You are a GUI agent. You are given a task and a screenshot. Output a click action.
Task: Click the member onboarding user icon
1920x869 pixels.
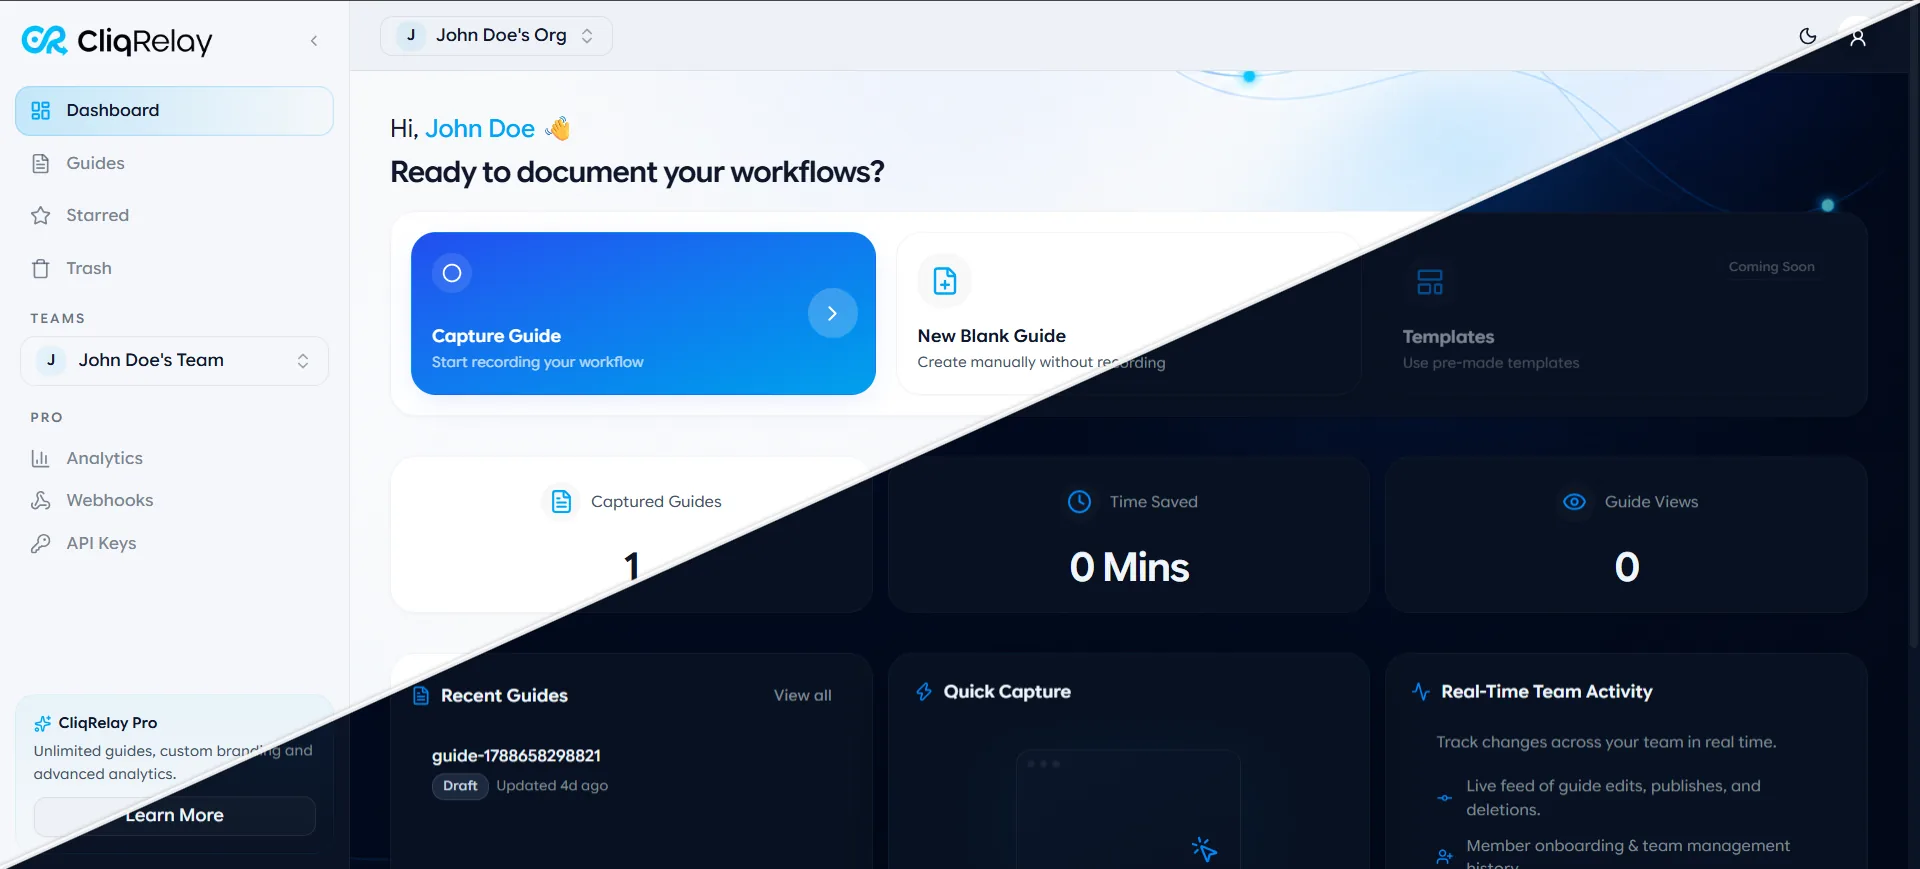click(x=1444, y=857)
